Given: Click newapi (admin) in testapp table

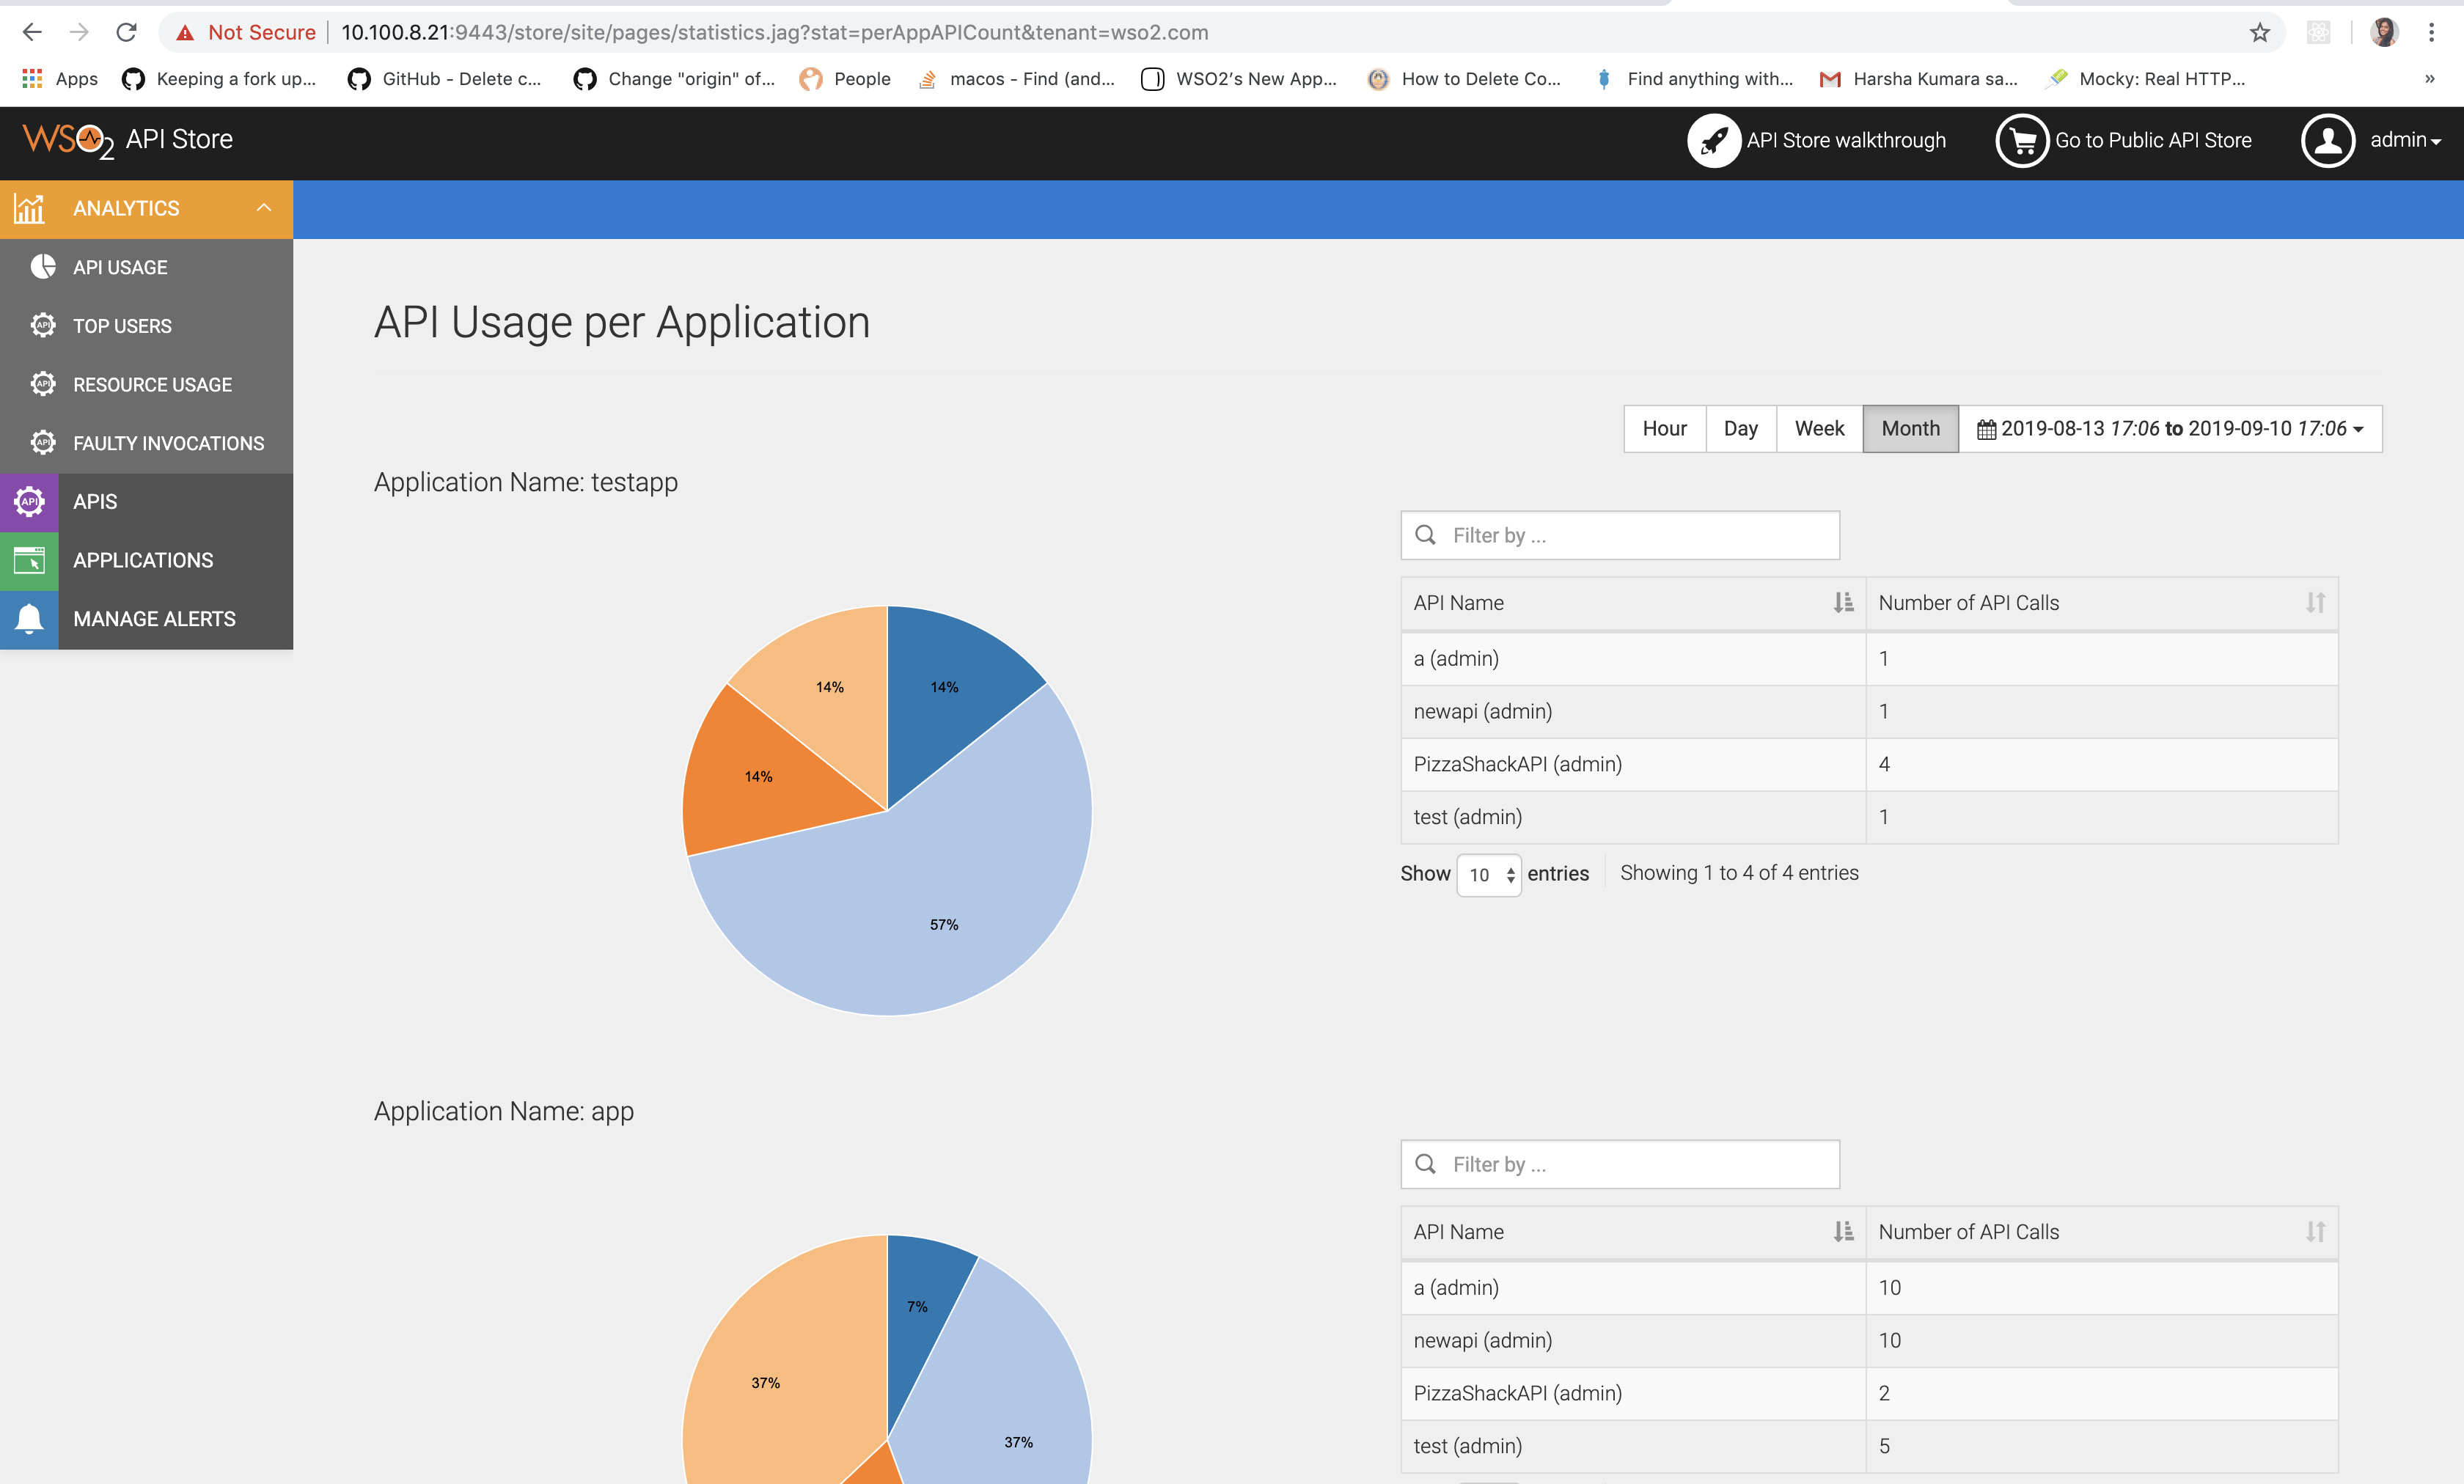Looking at the screenshot, I should (1482, 711).
